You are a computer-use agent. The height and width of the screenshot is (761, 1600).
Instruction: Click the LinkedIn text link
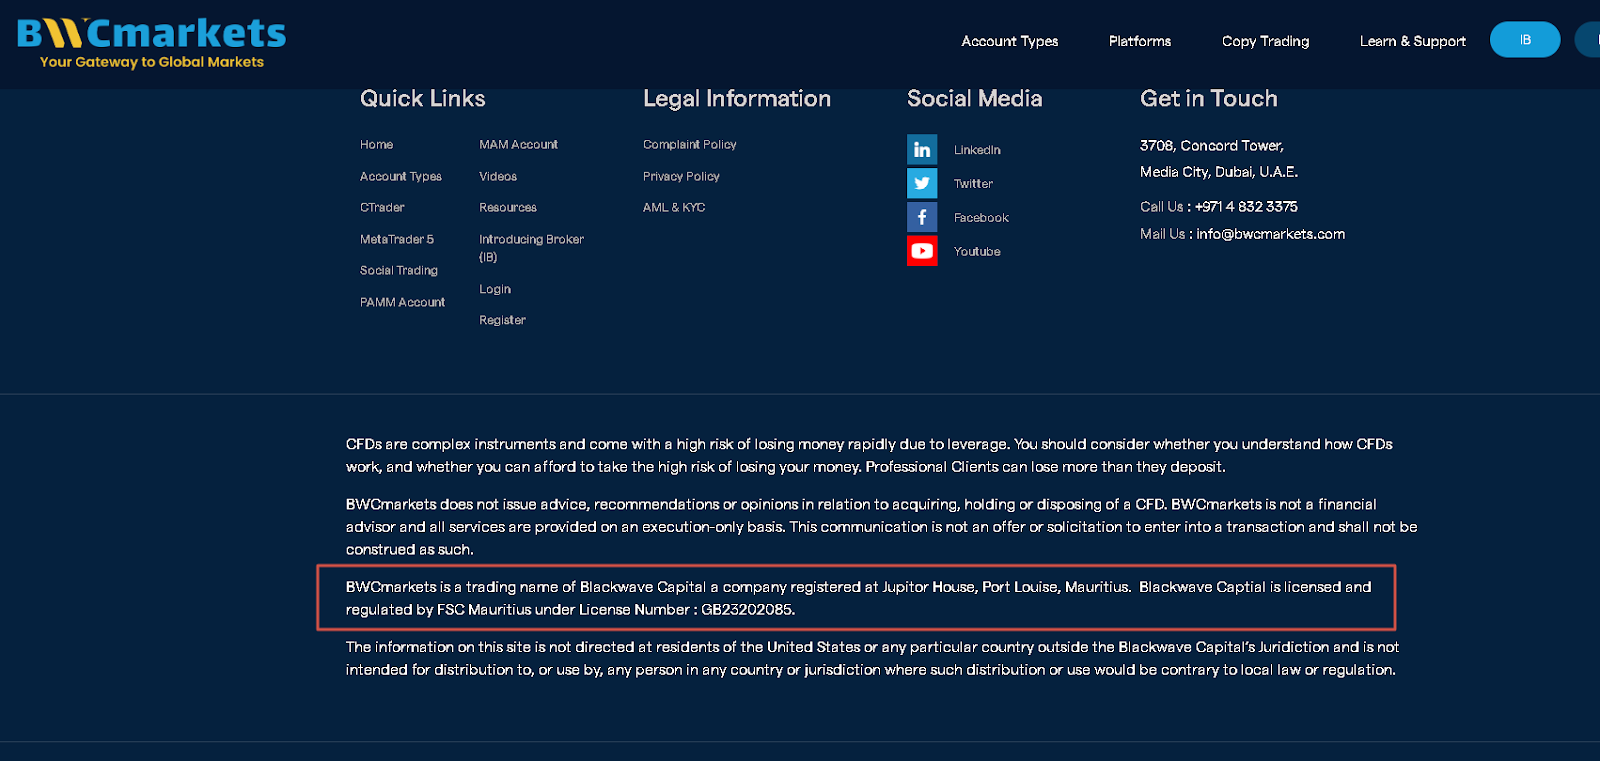coord(977,150)
